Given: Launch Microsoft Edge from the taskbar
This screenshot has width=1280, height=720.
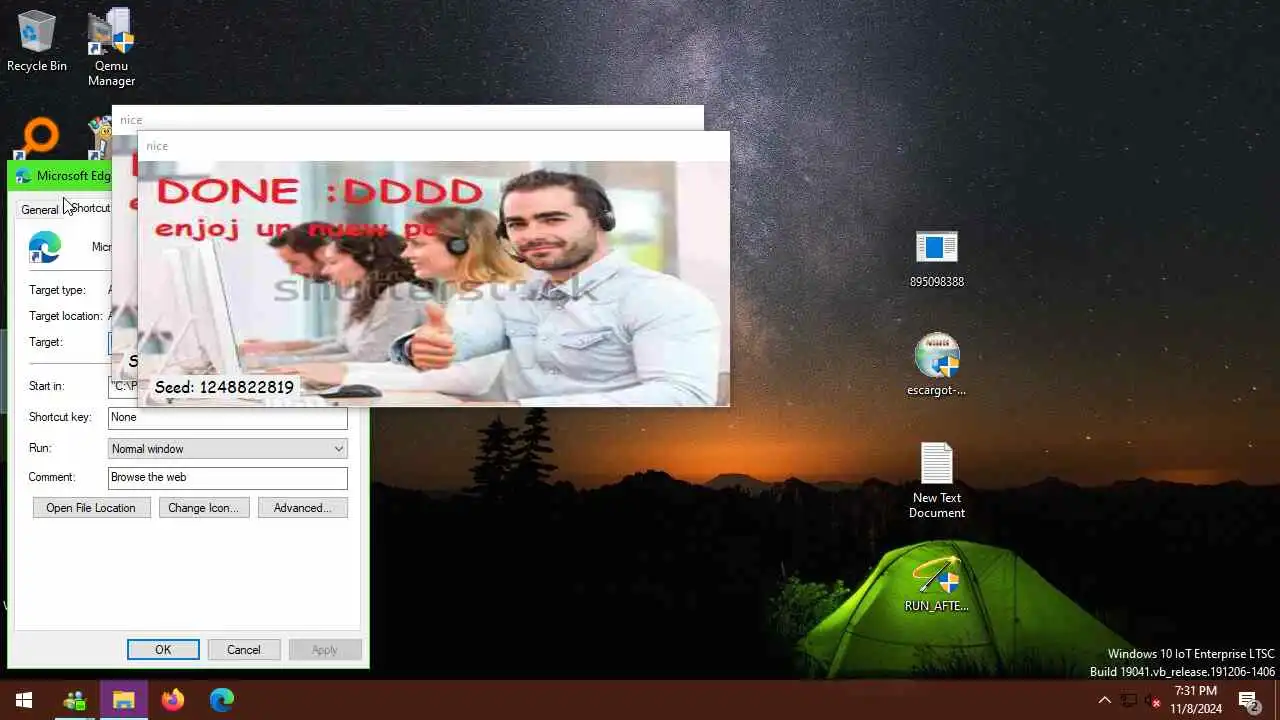Looking at the screenshot, I should point(222,700).
